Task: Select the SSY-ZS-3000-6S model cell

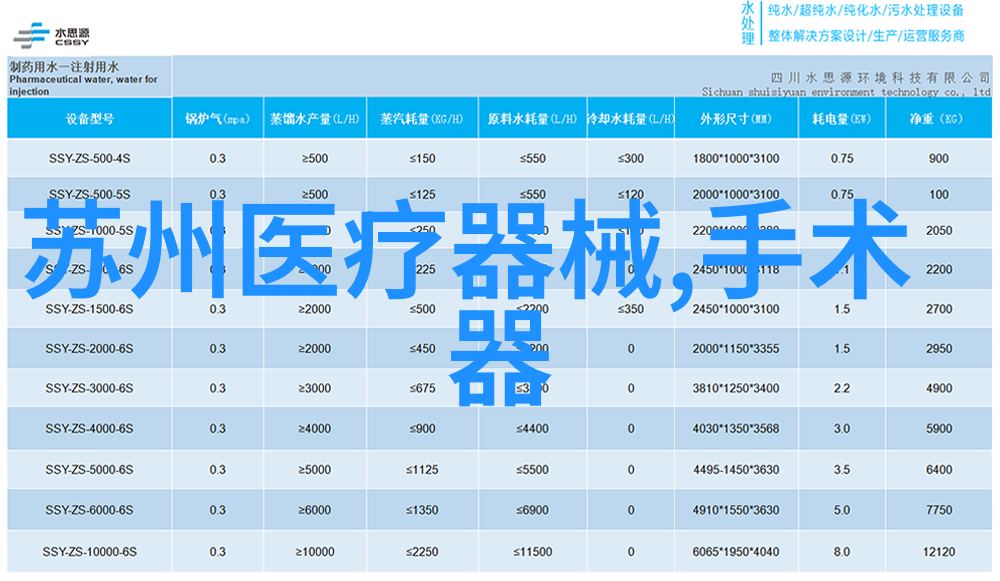Action: 89,389
